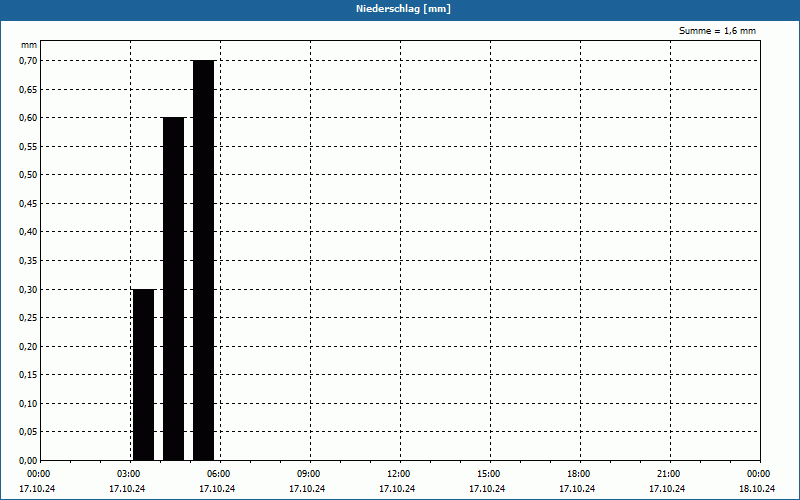Click the 0,30 mm precipitation bar
The image size is (800, 500).
click(x=143, y=375)
